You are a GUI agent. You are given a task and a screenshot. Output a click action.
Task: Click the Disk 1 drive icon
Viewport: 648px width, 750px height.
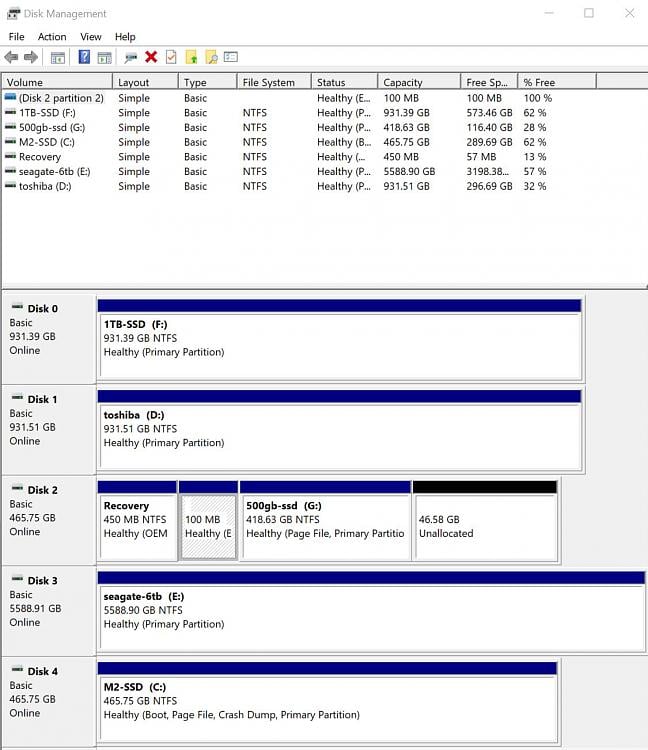pyautogui.click(x=17, y=397)
